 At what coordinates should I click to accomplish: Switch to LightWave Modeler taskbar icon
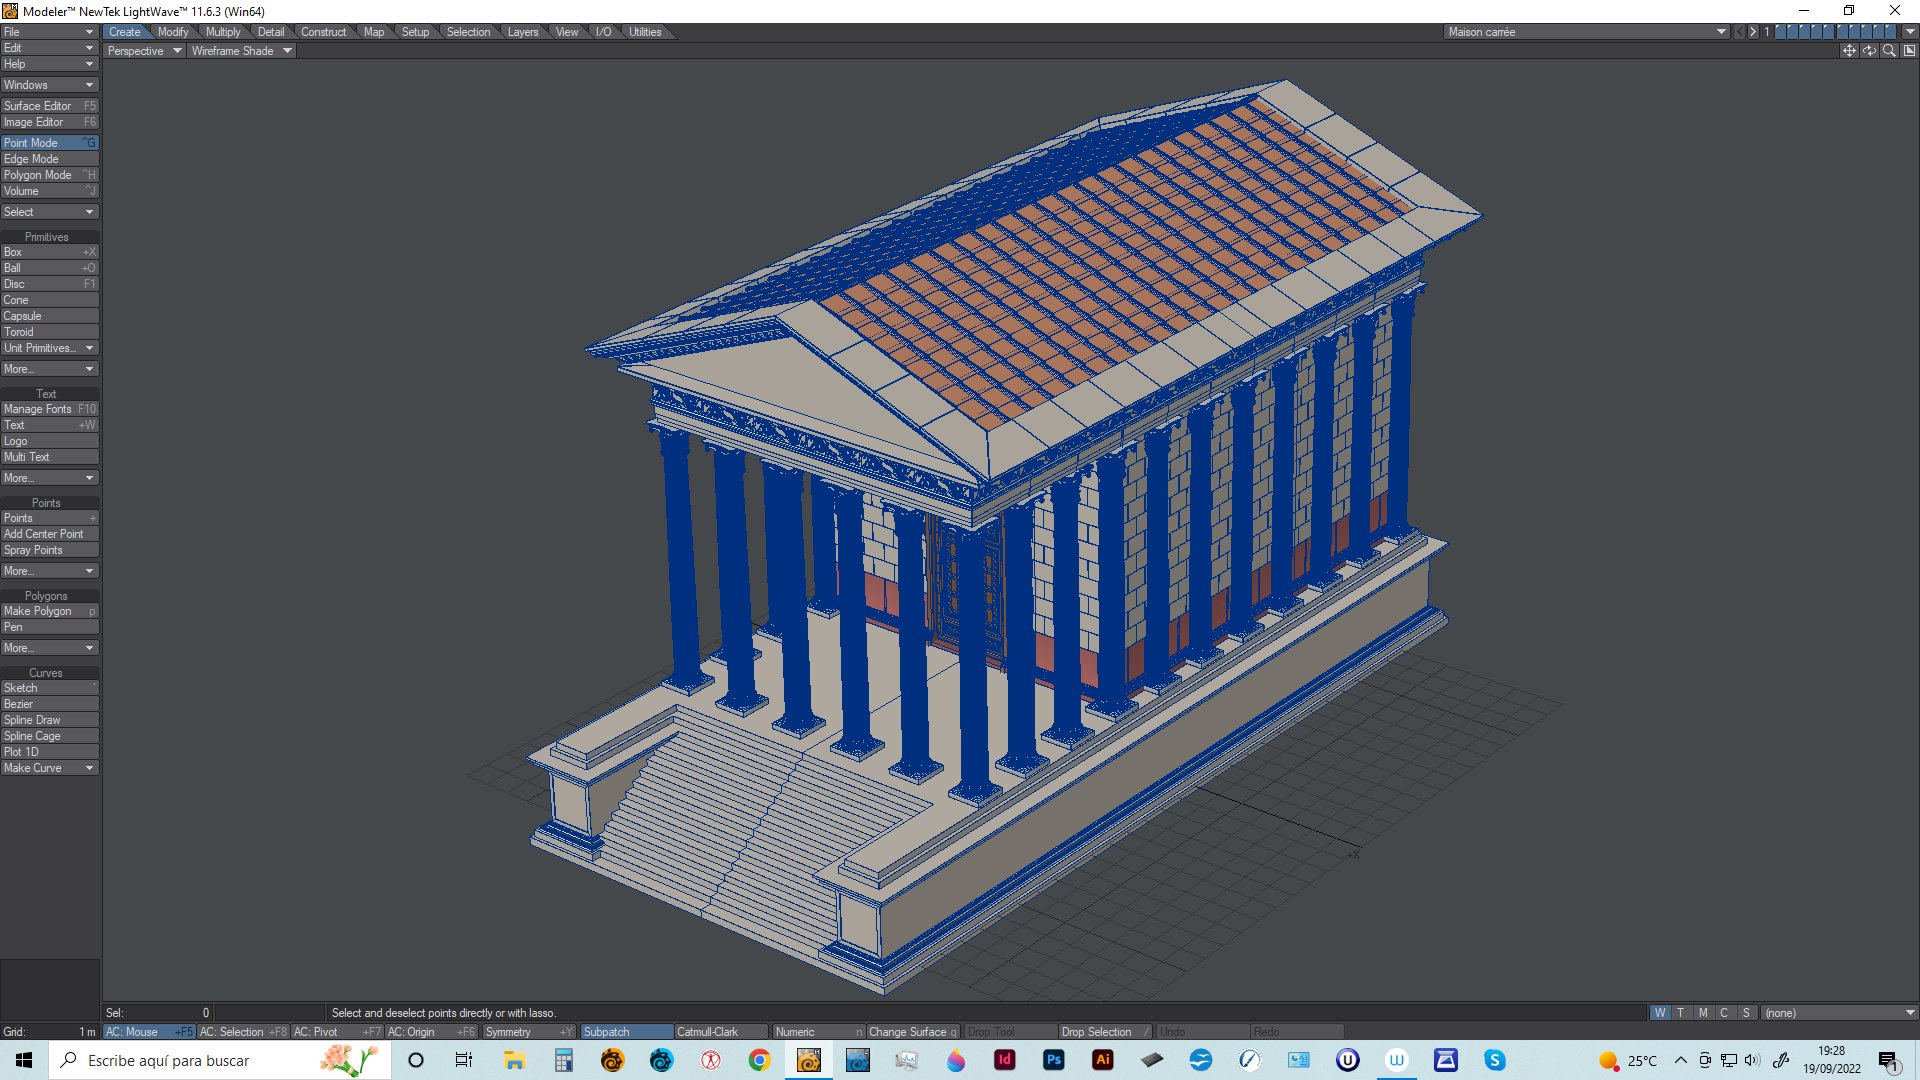pyautogui.click(x=809, y=1060)
